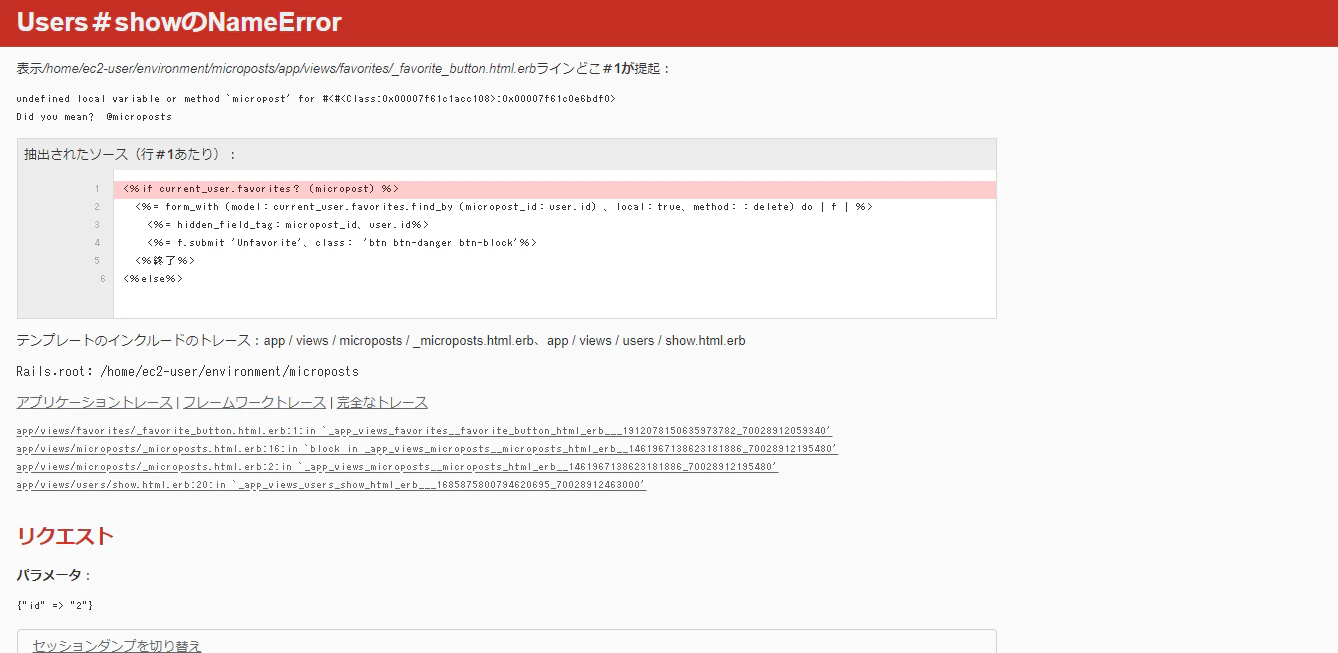The image size is (1338, 653).
Task: Click the error file path line at top
Action: pyautogui.click(x=344, y=68)
